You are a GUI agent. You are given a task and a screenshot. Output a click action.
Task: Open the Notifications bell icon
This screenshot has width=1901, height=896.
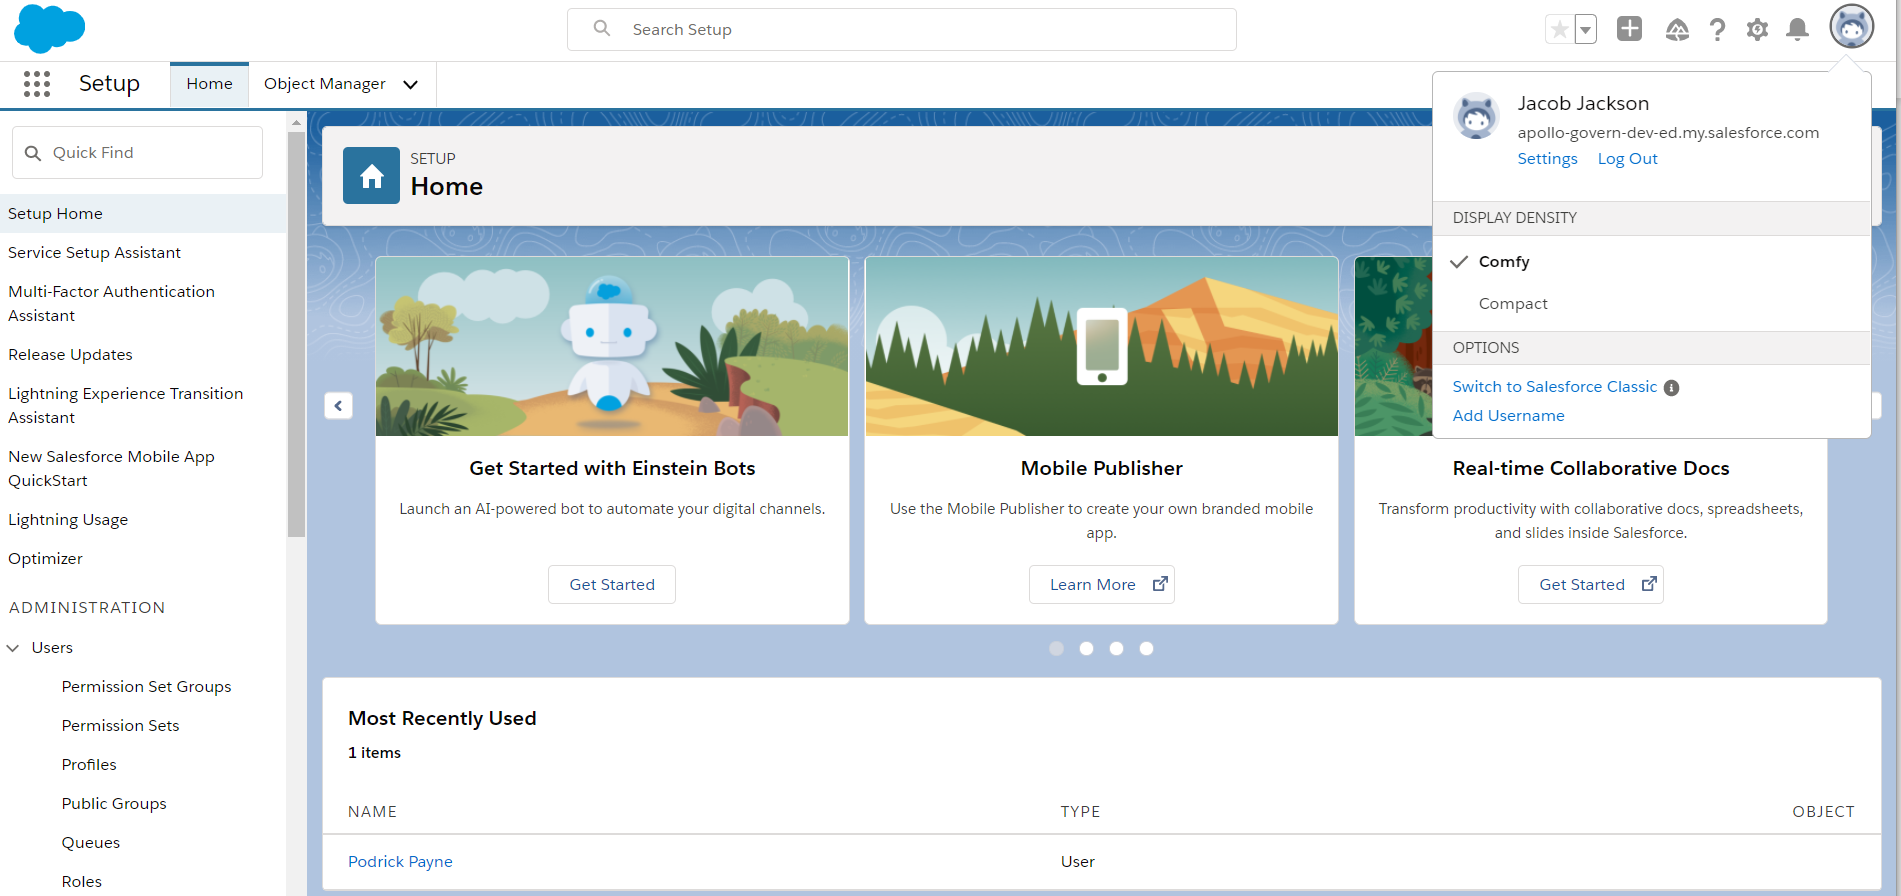1797,30
